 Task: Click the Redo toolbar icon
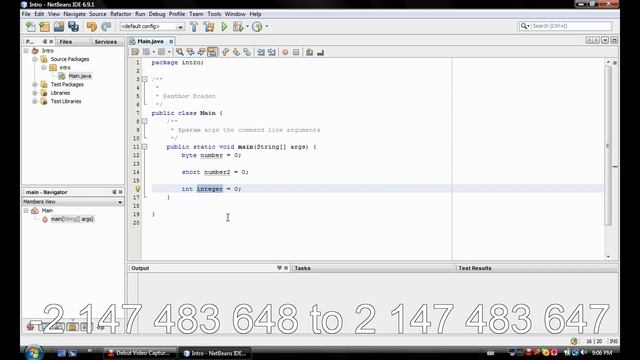tap(106, 27)
